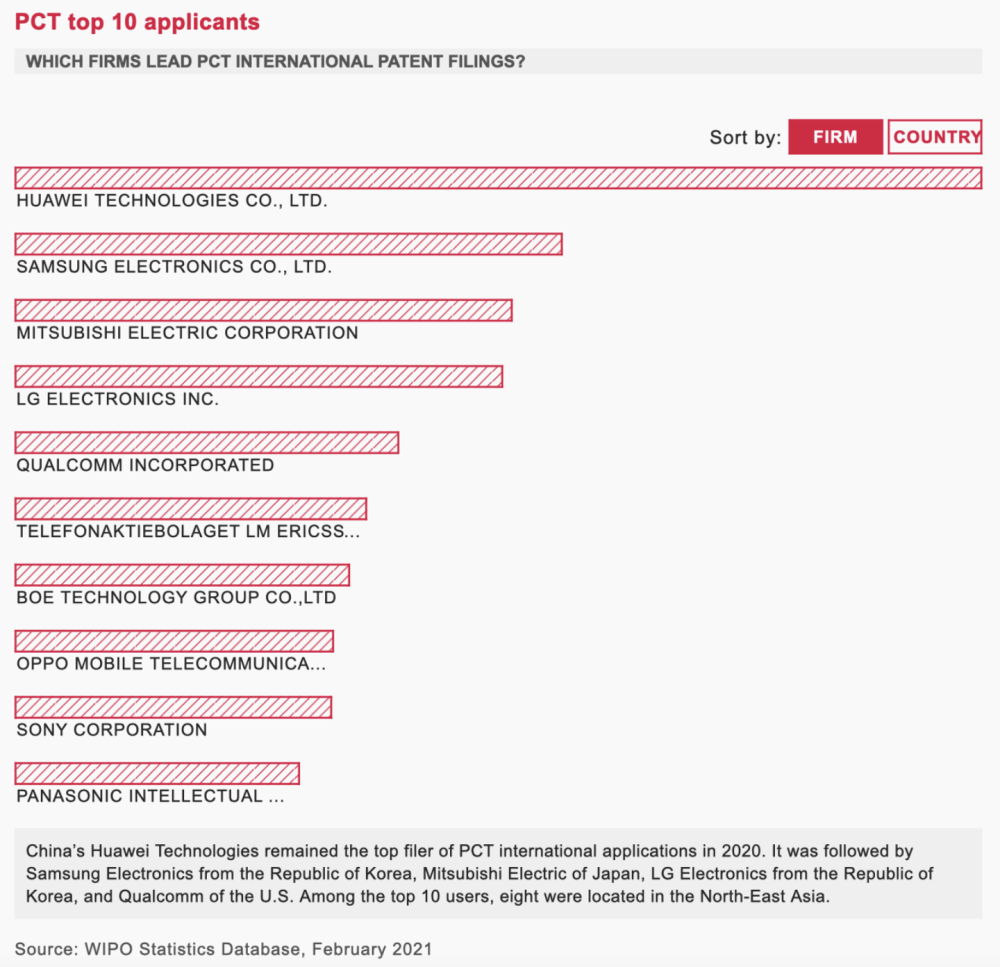Sort the chart by FIRM

pyautogui.click(x=835, y=137)
